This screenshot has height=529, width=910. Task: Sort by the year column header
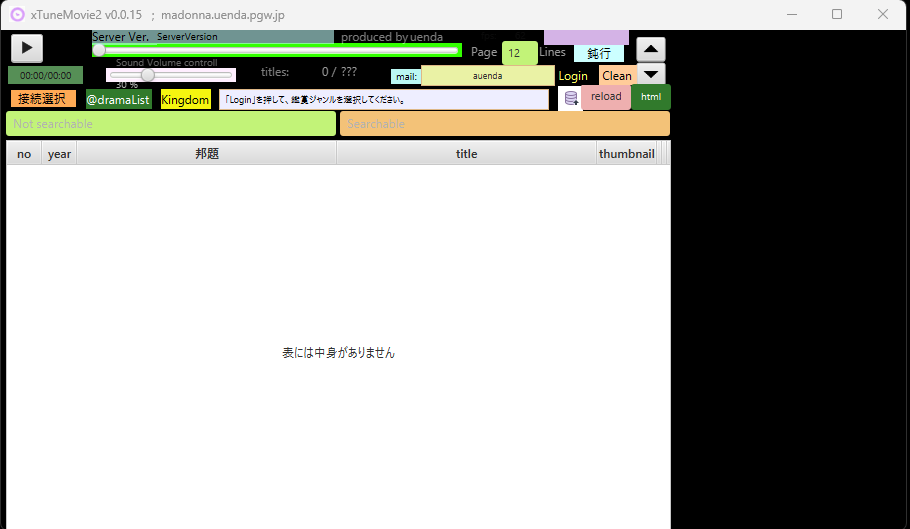59,154
